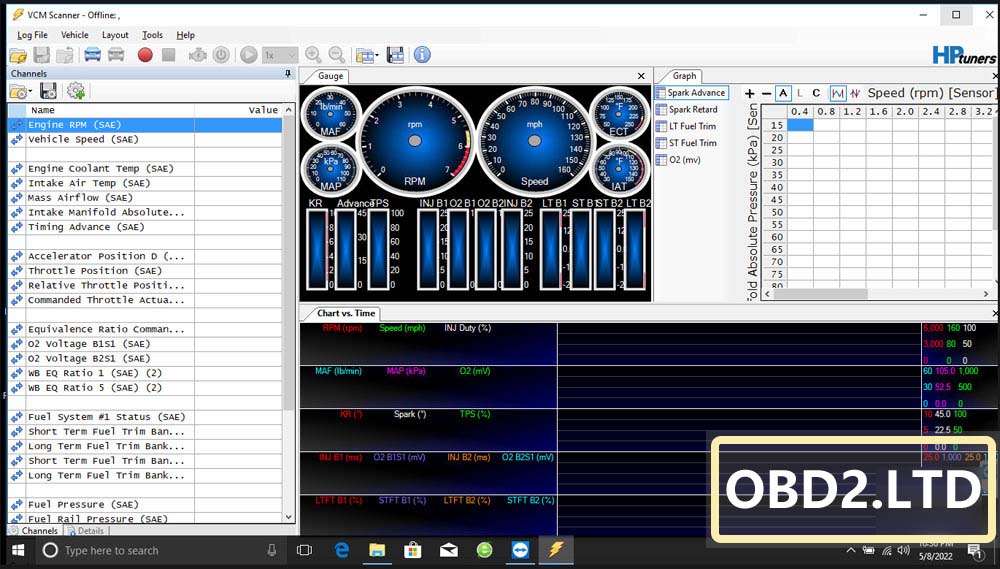
Task: Select Spark Retard graph table
Action: pos(687,110)
